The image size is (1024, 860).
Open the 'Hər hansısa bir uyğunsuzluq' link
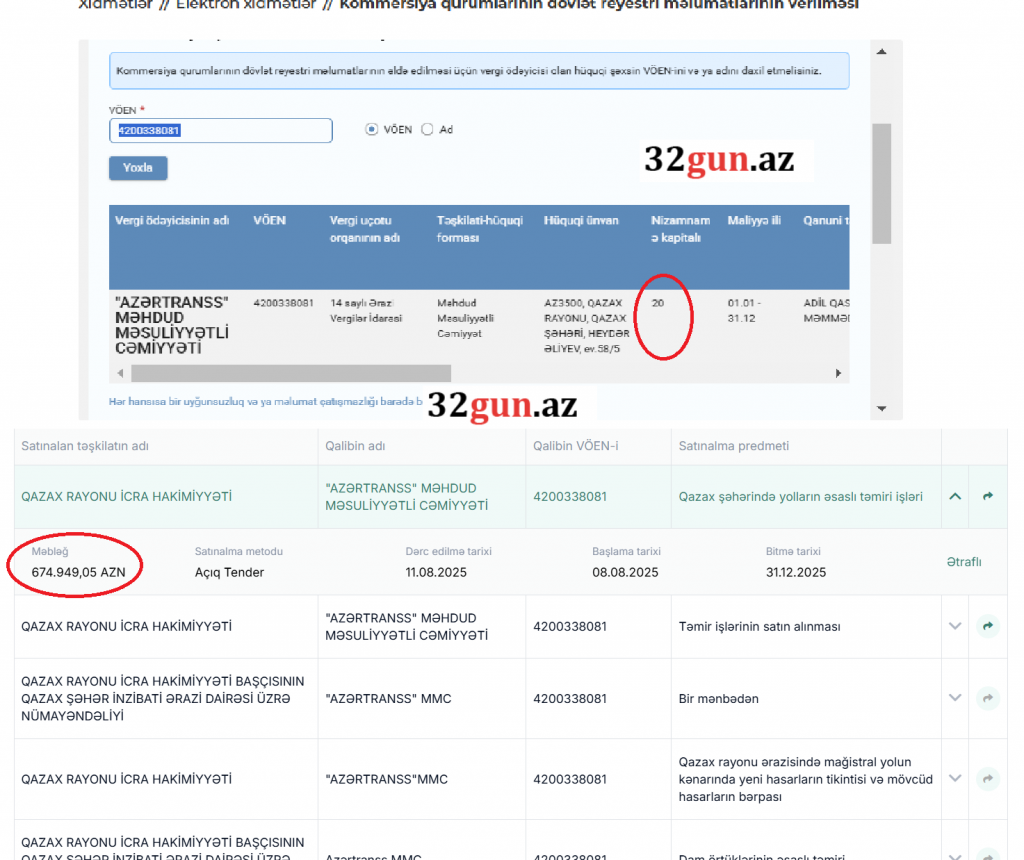point(266,402)
